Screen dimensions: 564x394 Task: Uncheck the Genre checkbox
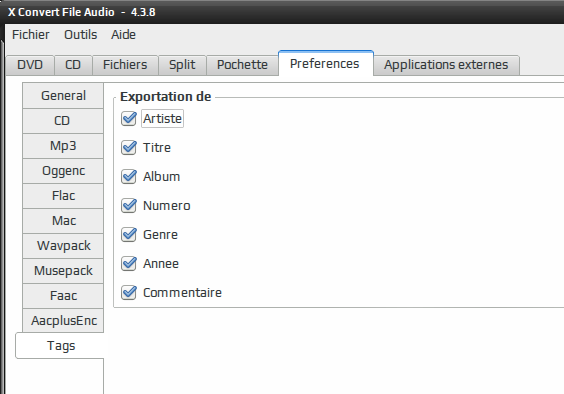pyautogui.click(x=128, y=235)
